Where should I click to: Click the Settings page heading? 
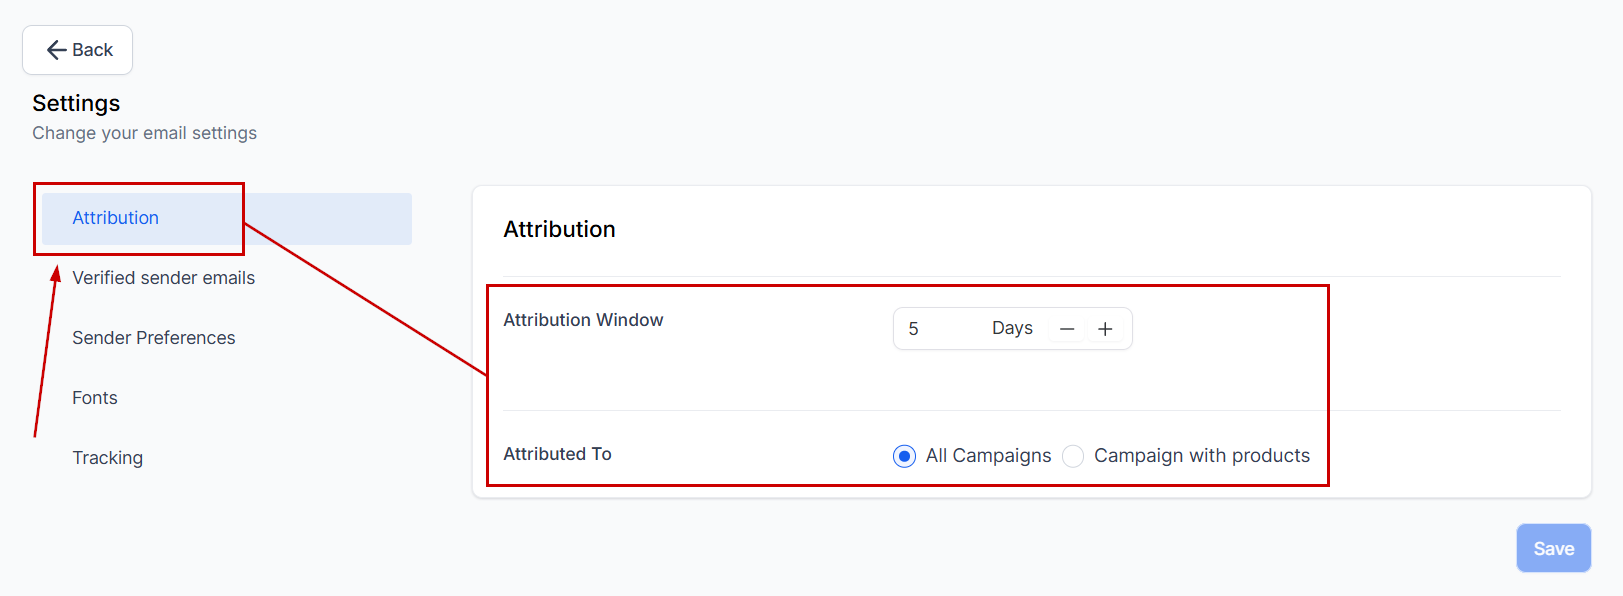tap(76, 103)
